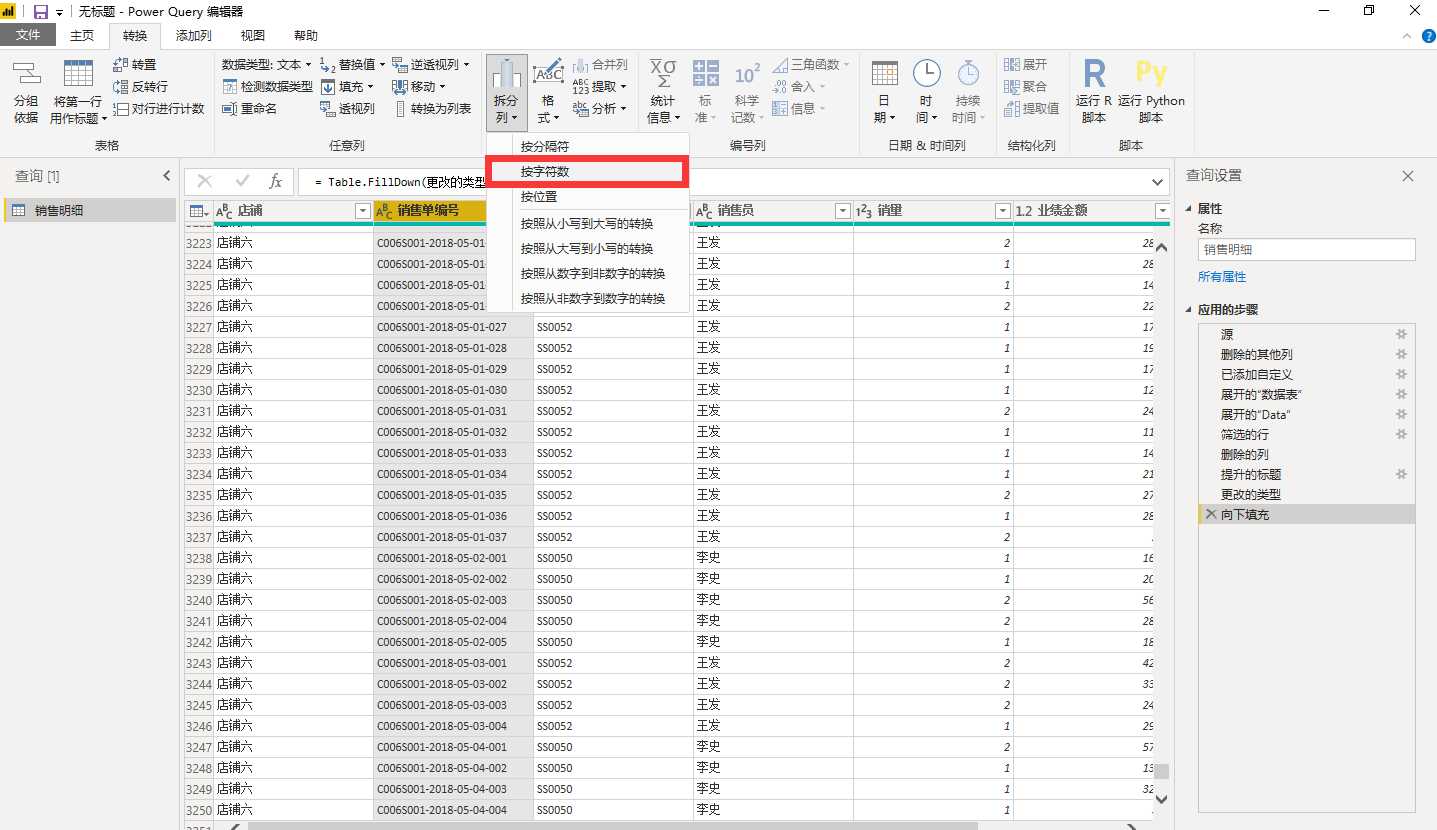This screenshot has height=830, width=1437.
Task: Click the 分组依据 (Group By) icon
Action: tap(26, 75)
